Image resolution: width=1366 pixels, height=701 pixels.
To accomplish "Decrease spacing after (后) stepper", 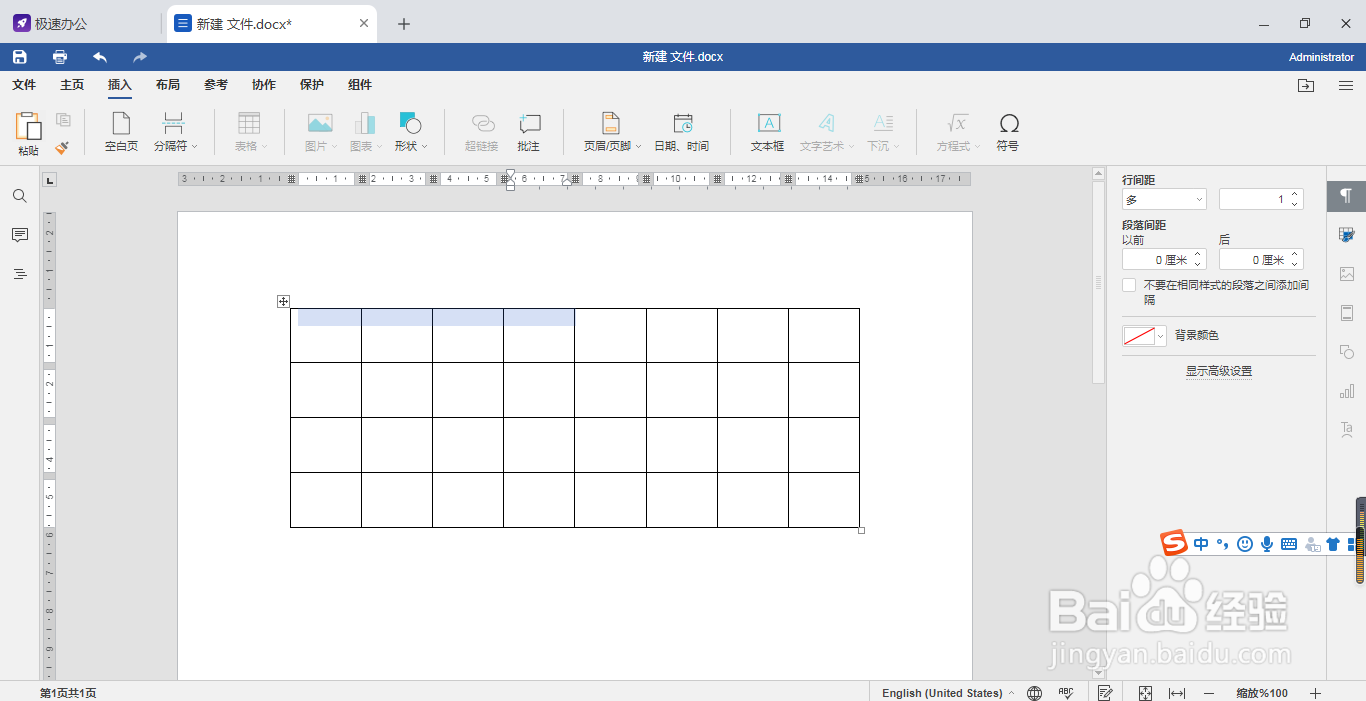I will (x=1295, y=265).
